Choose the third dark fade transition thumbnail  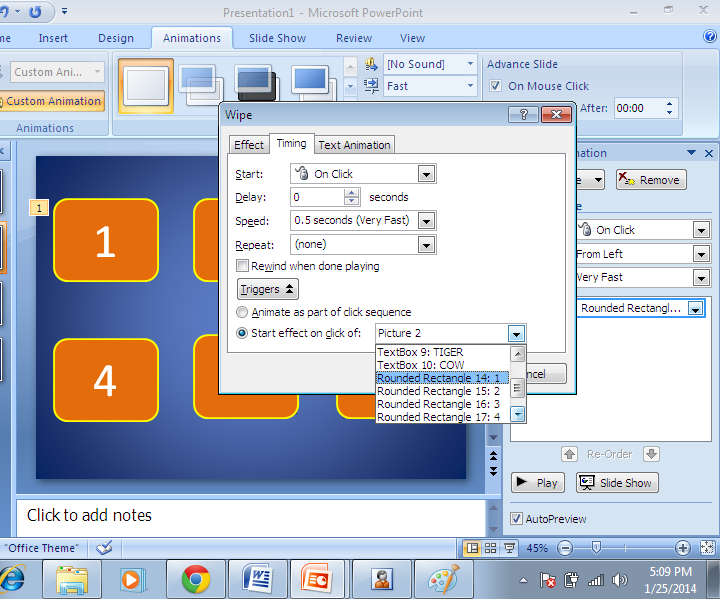click(256, 83)
